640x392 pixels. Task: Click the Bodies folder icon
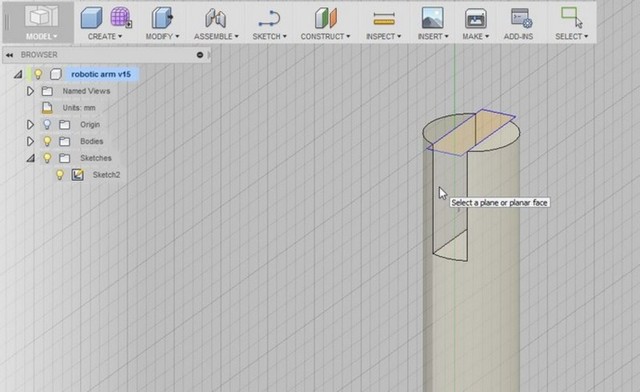(x=64, y=141)
